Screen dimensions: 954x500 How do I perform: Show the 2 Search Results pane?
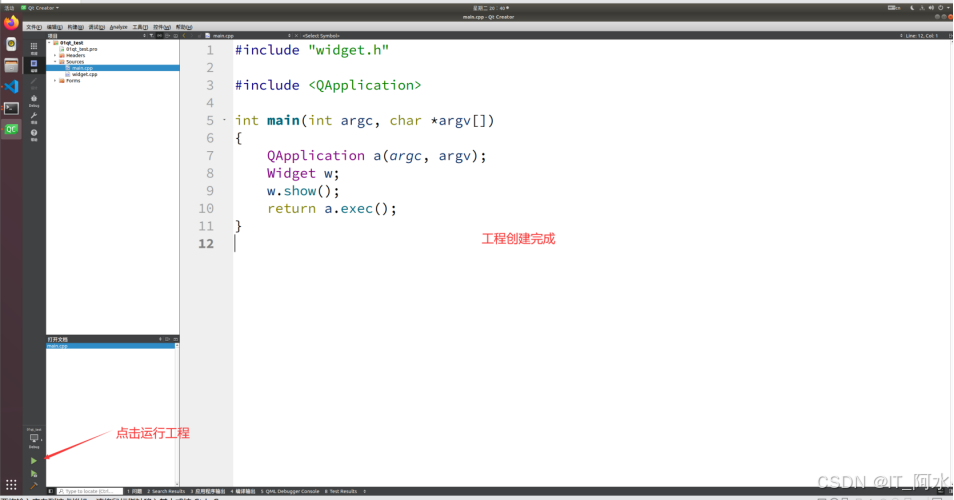(165, 491)
